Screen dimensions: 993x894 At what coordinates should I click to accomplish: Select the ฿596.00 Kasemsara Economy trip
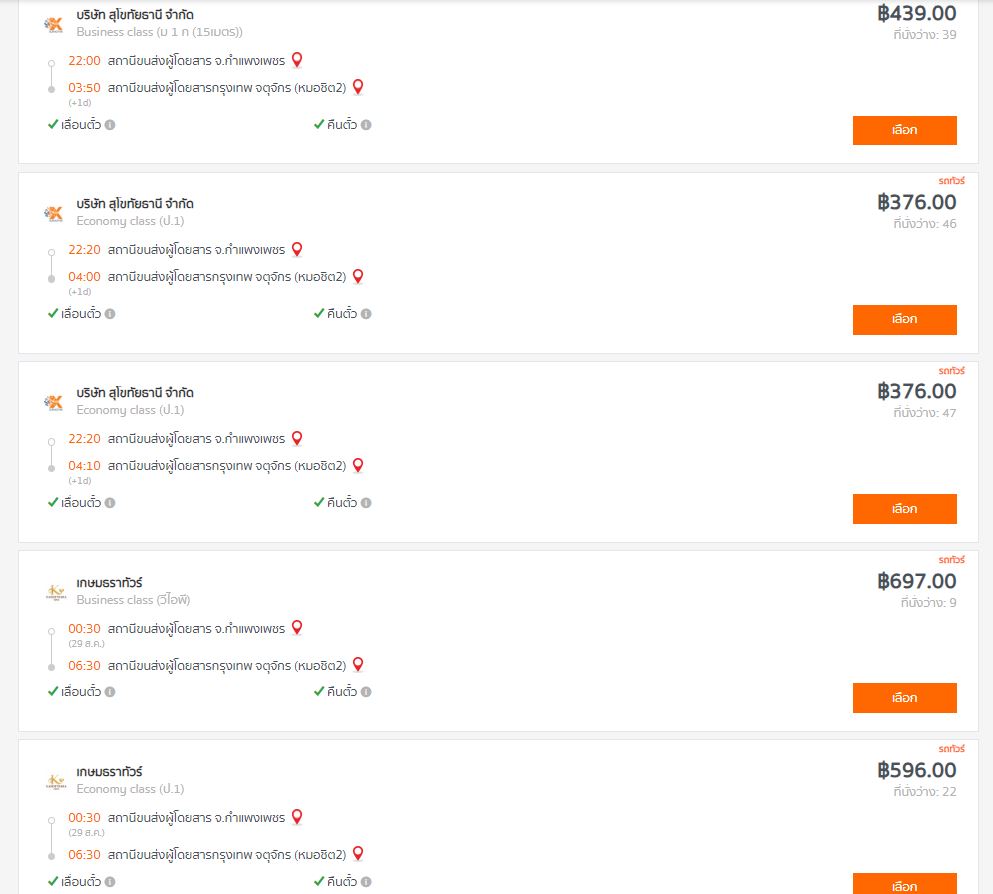904,884
